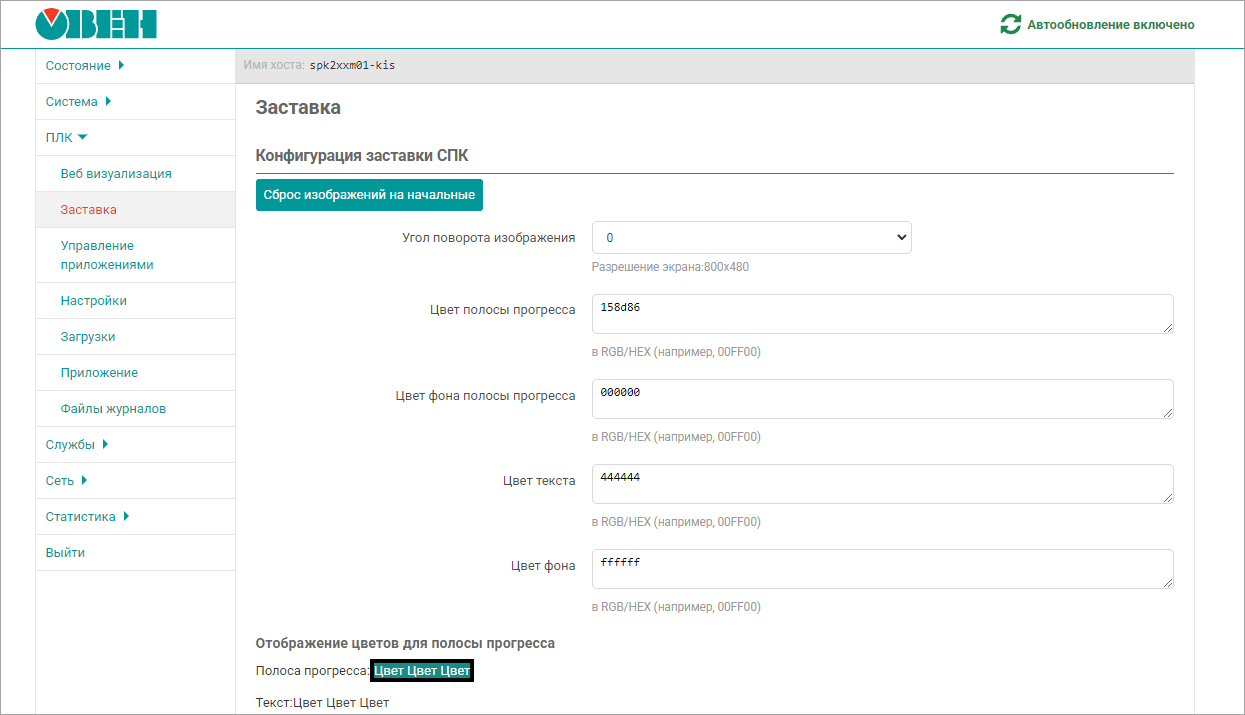Select the Заставка menu item
The image size is (1245, 715).
[88, 210]
